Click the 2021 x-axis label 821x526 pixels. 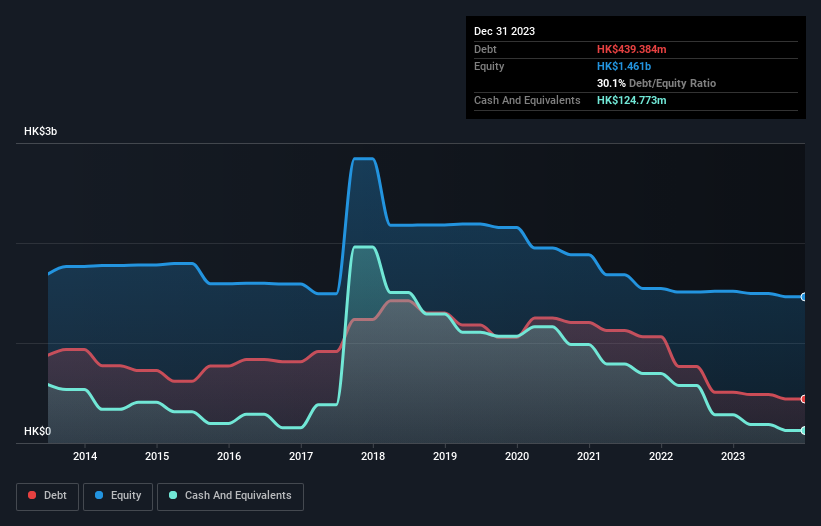[589, 456]
